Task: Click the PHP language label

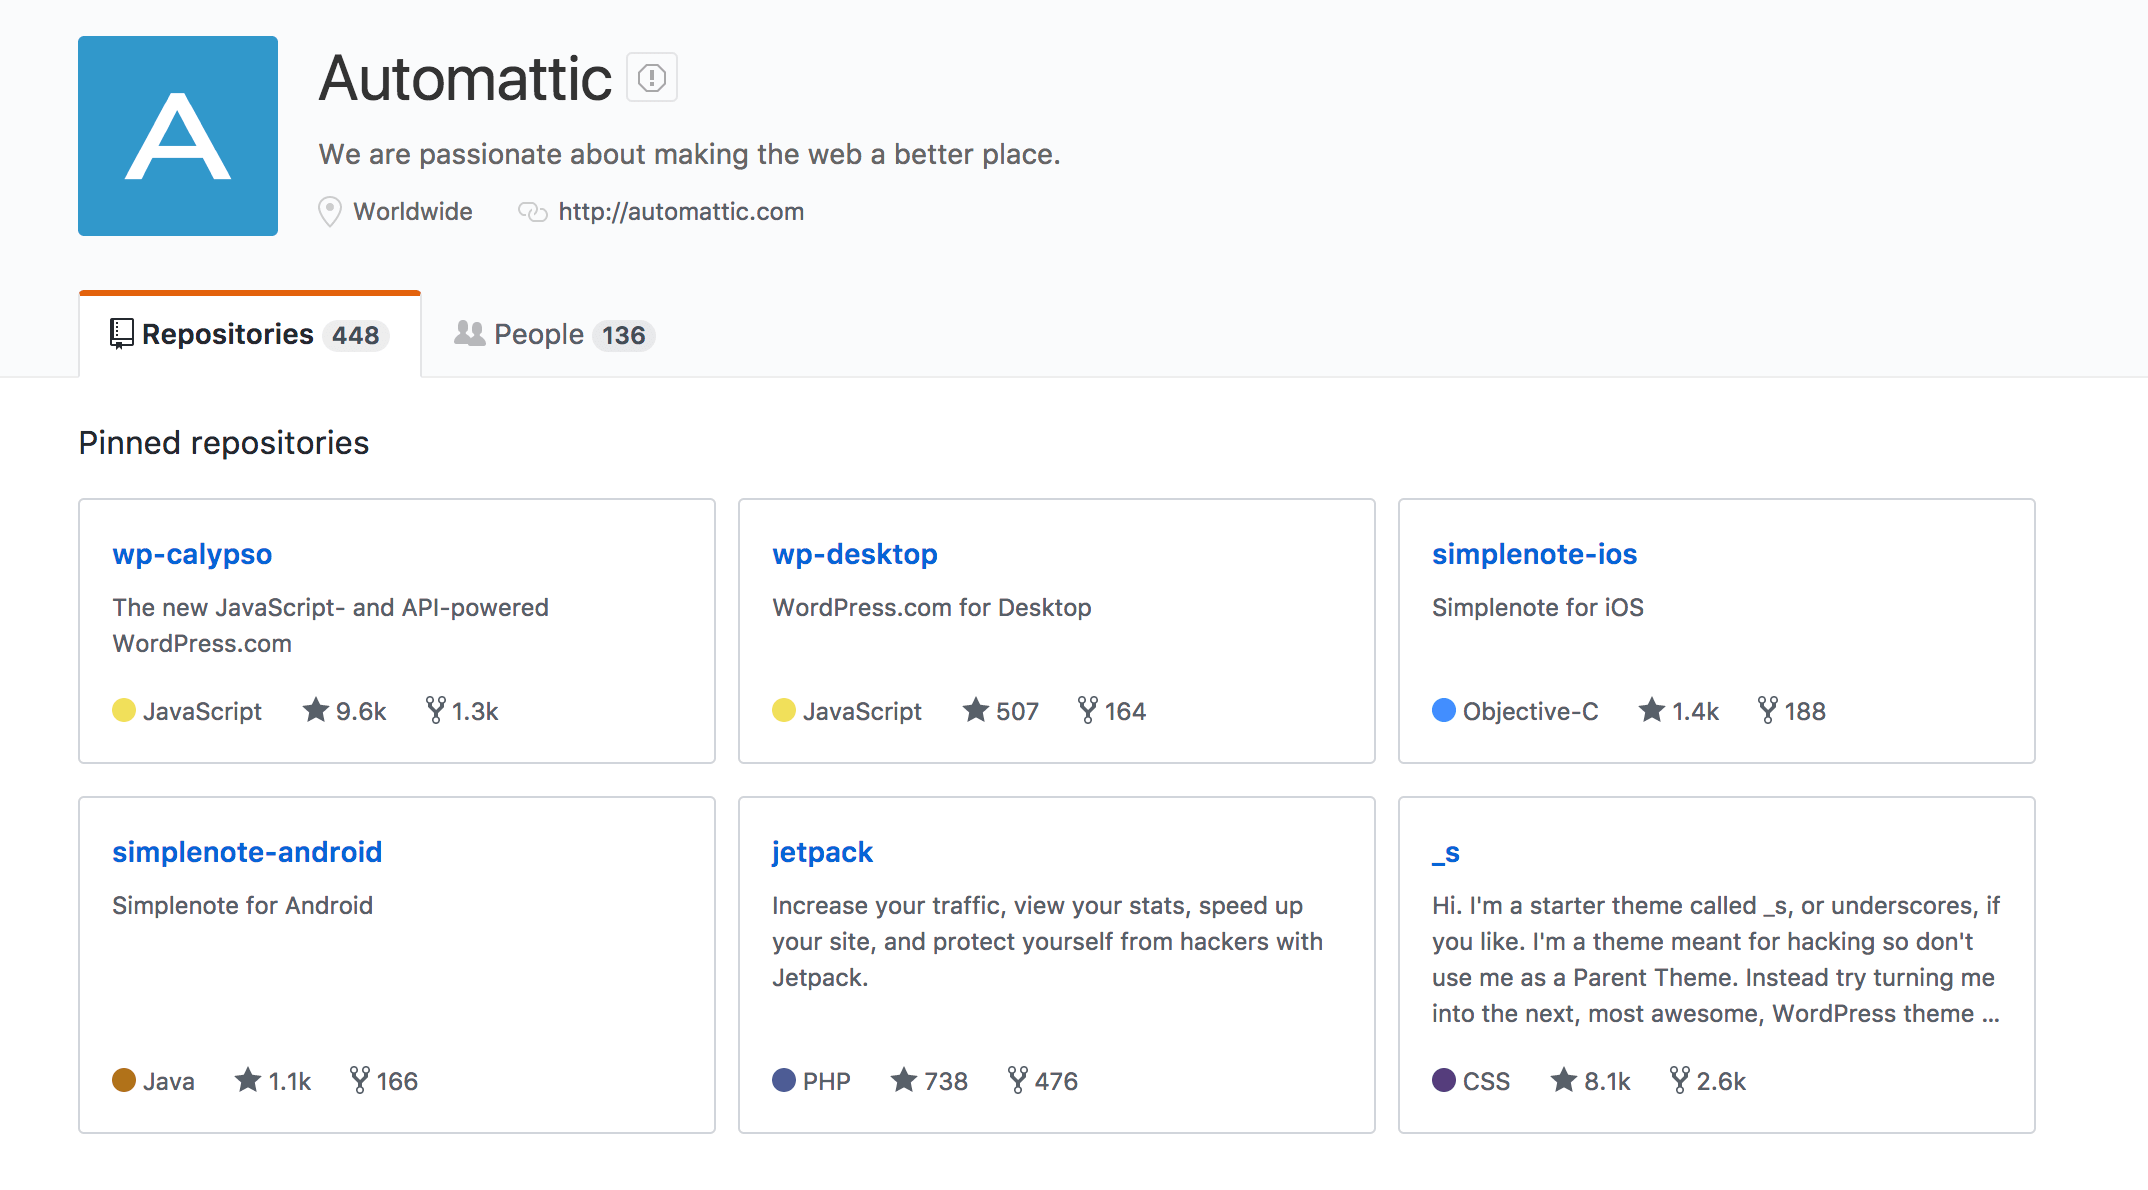Action: point(827,1081)
